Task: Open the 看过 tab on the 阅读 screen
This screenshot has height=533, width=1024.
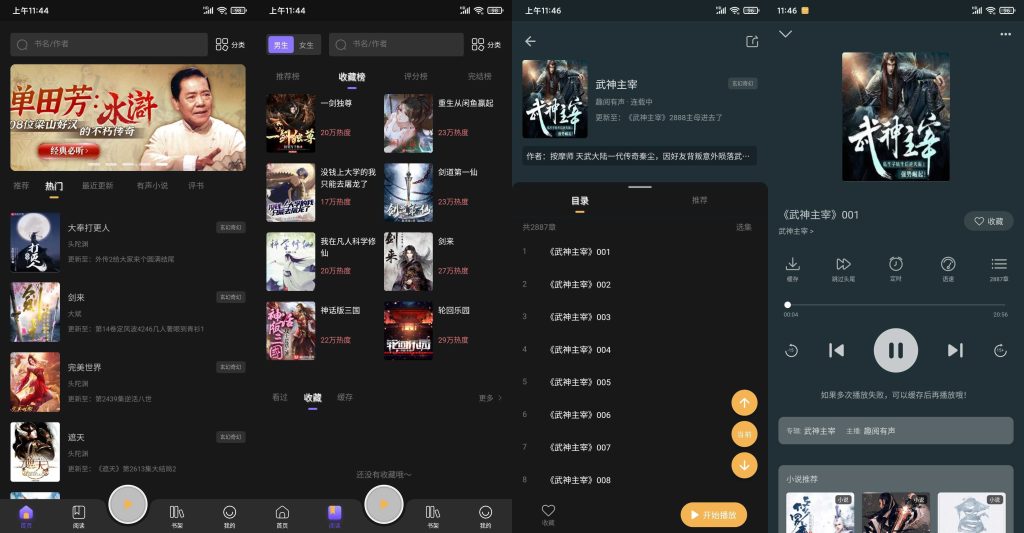Action: (x=280, y=397)
